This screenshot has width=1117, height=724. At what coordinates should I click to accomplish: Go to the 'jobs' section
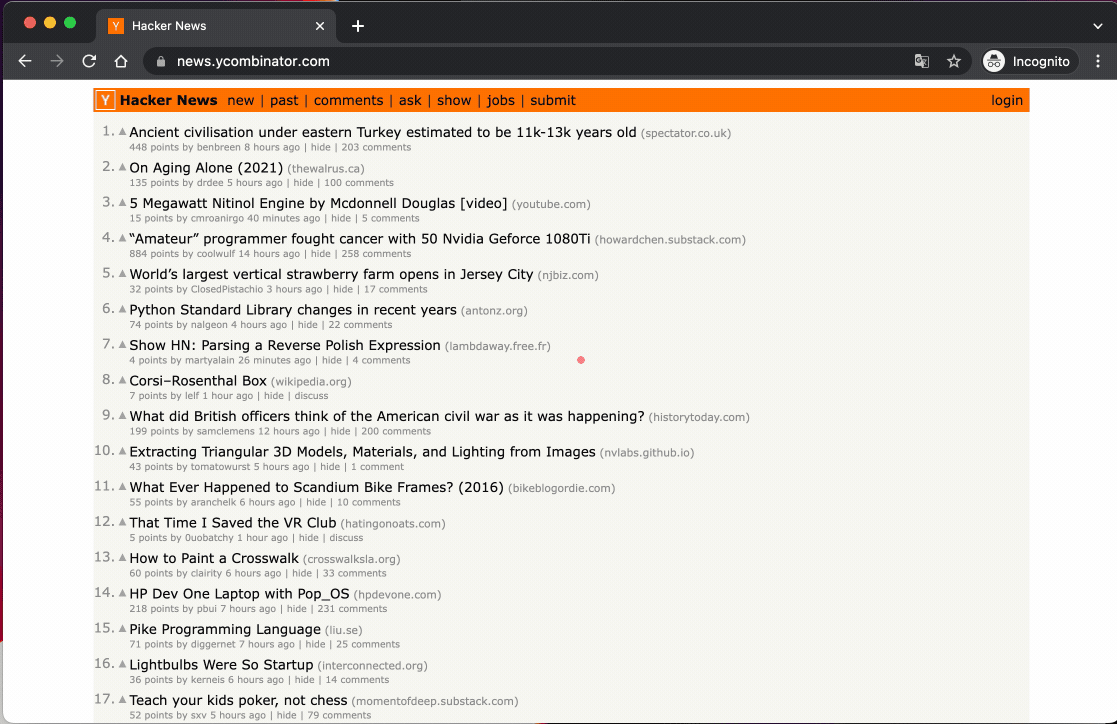[501, 100]
